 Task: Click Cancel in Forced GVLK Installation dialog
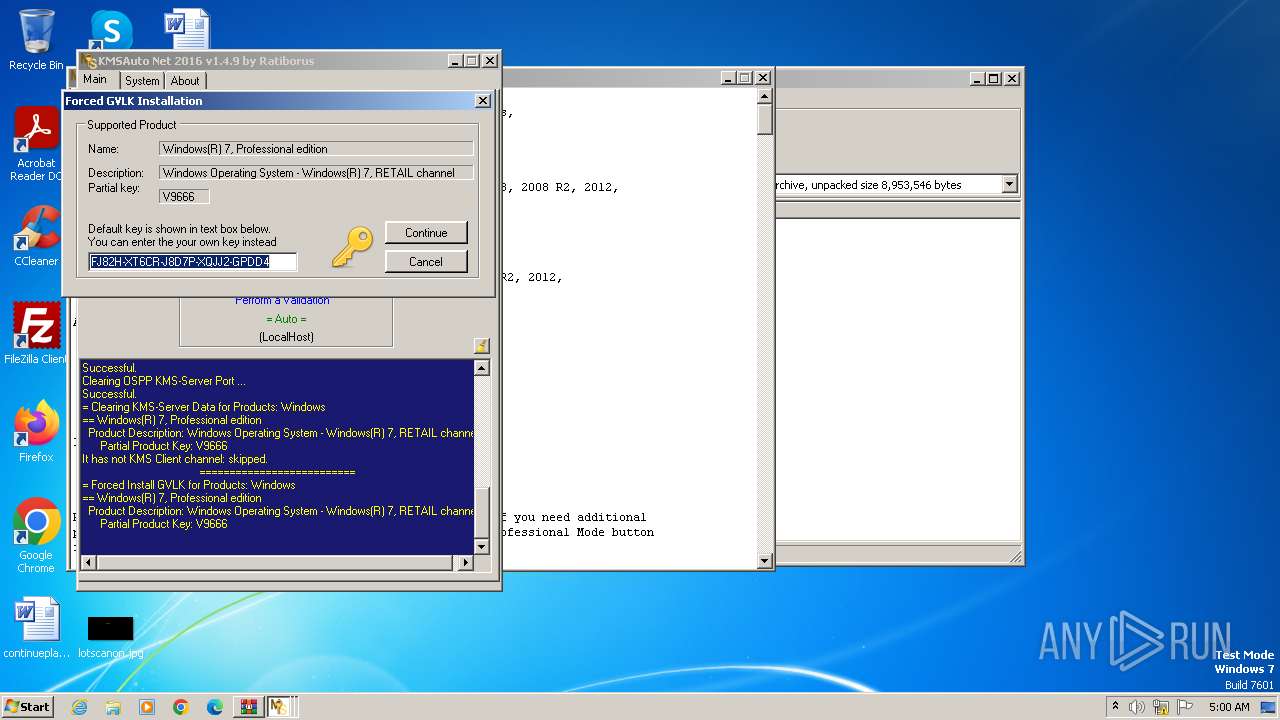426,262
